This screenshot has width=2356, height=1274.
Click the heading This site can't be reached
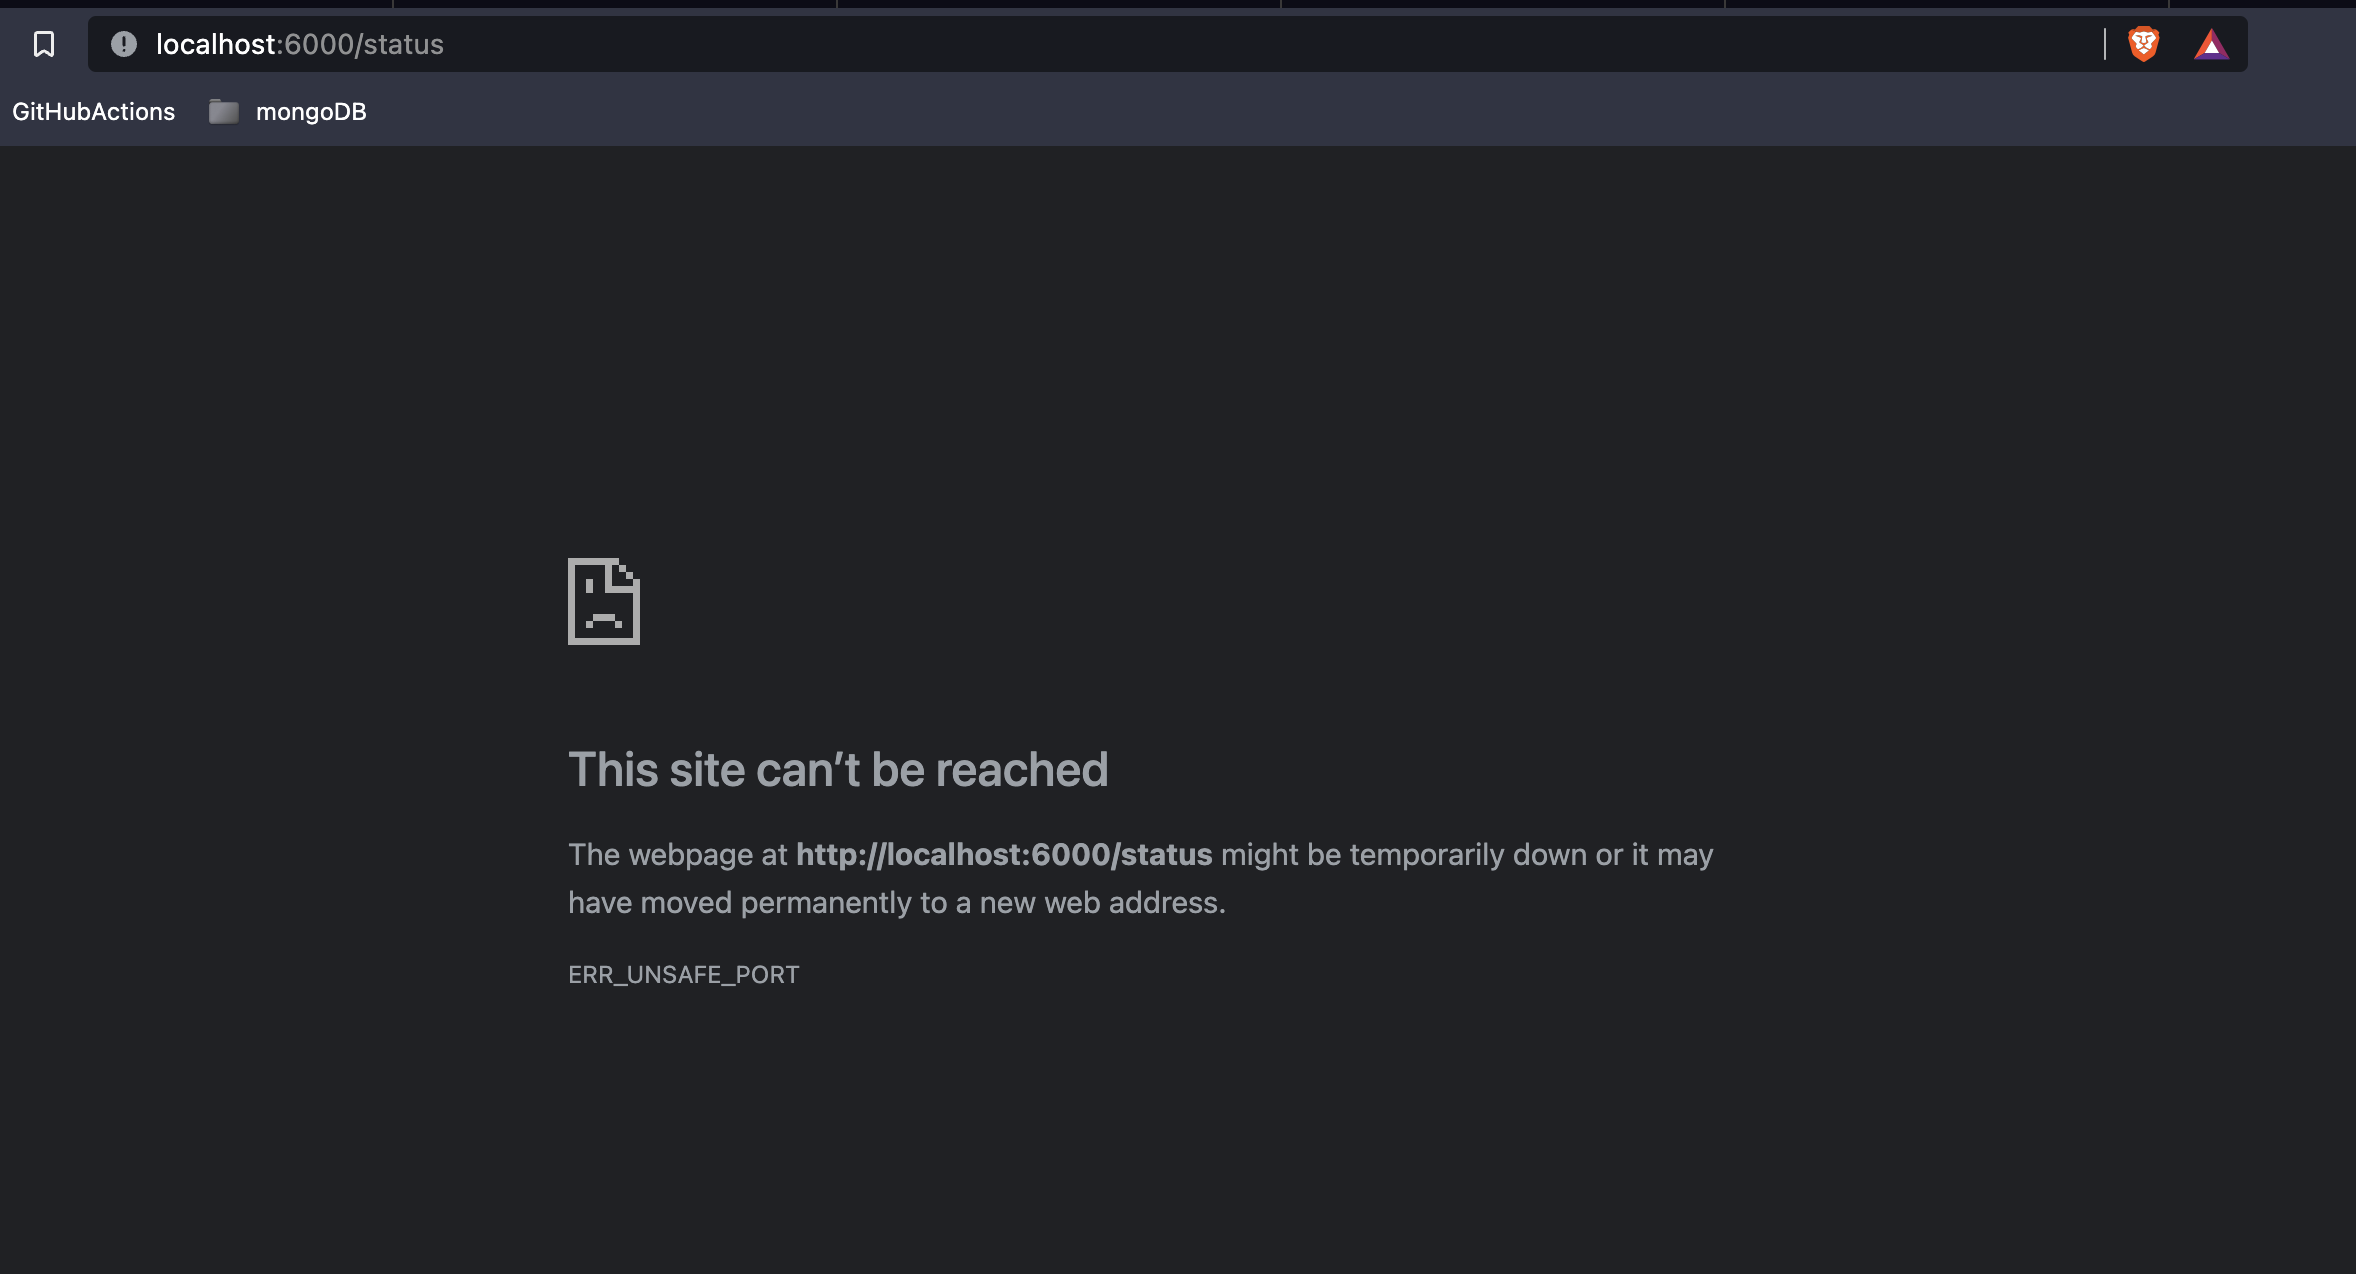point(838,768)
